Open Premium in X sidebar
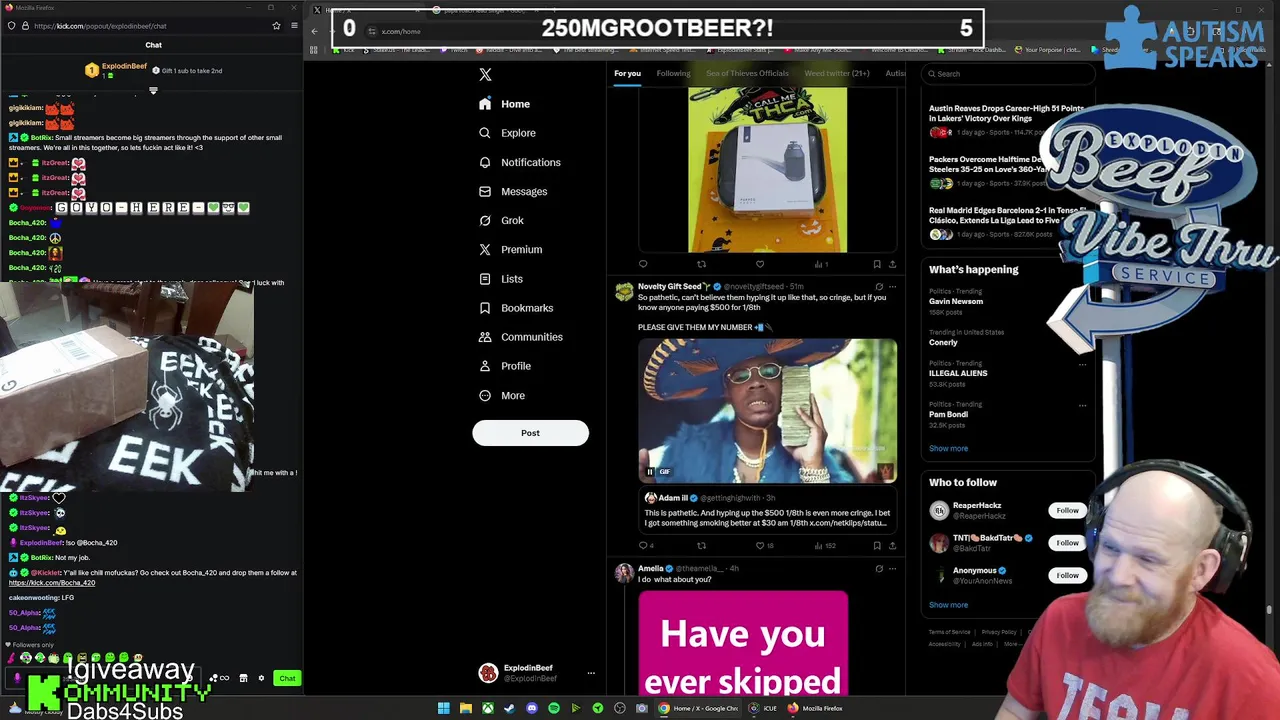 [510, 249]
